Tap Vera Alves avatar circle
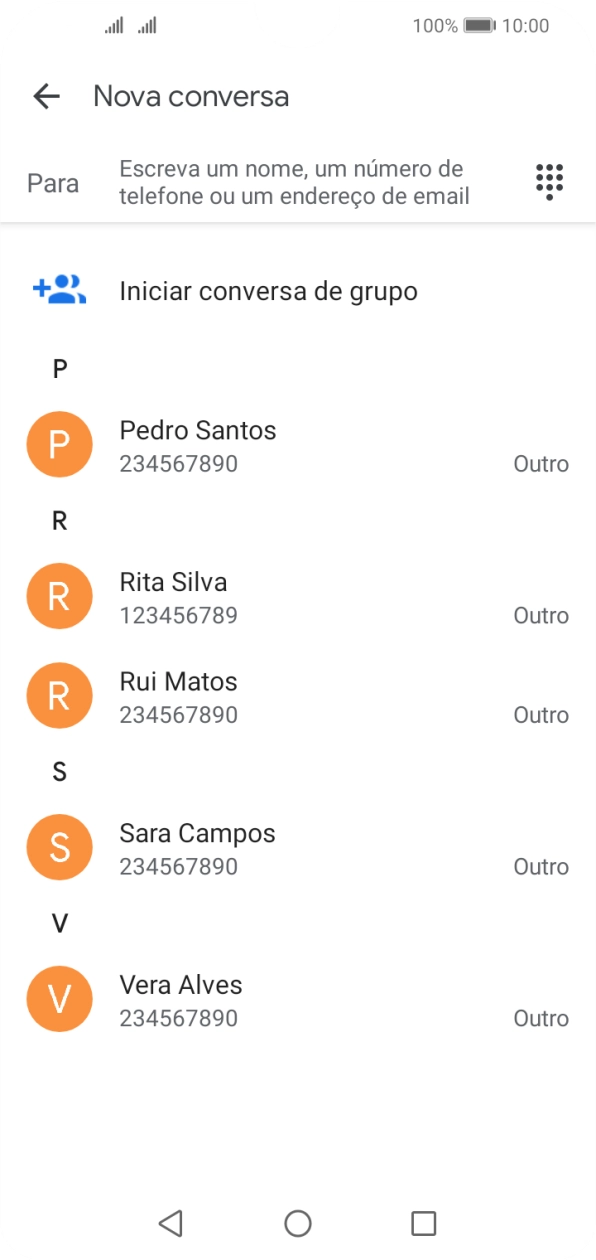This screenshot has height=1260, width=596. click(x=59, y=998)
